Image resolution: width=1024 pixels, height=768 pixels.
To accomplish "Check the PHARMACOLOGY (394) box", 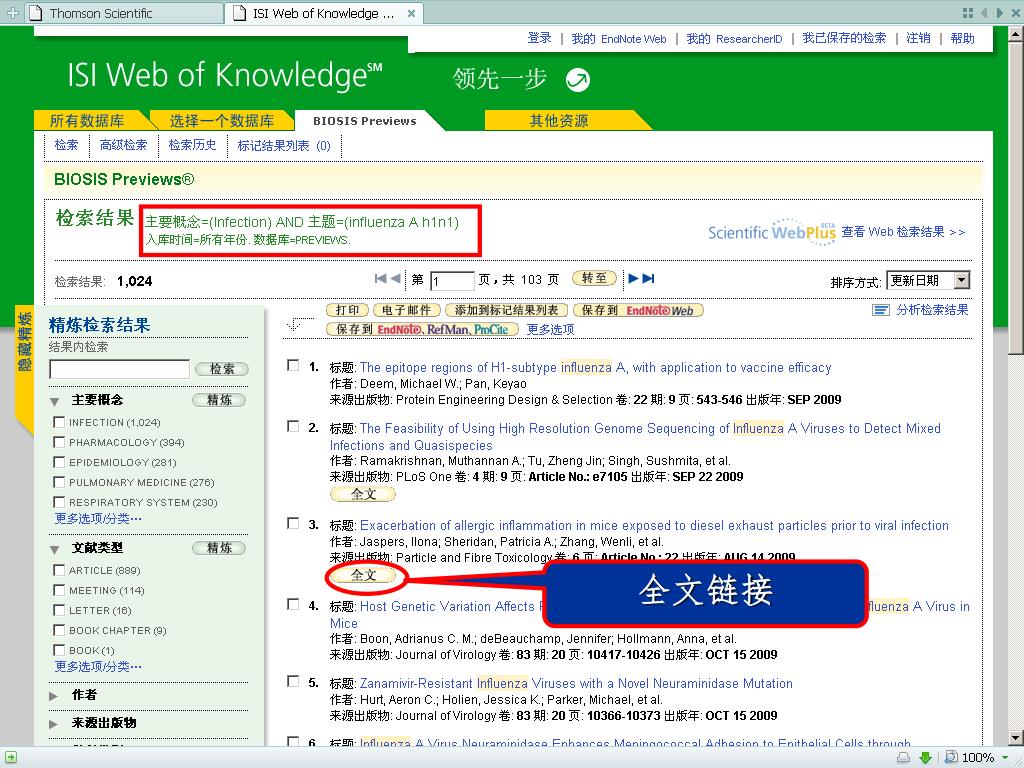I will point(59,442).
